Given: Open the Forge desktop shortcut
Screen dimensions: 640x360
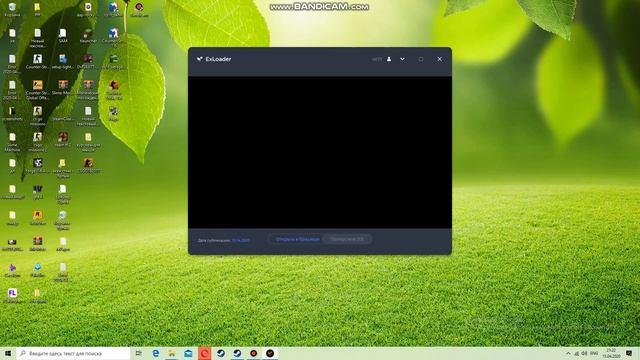Looking at the screenshot, I should [x=38, y=166].
